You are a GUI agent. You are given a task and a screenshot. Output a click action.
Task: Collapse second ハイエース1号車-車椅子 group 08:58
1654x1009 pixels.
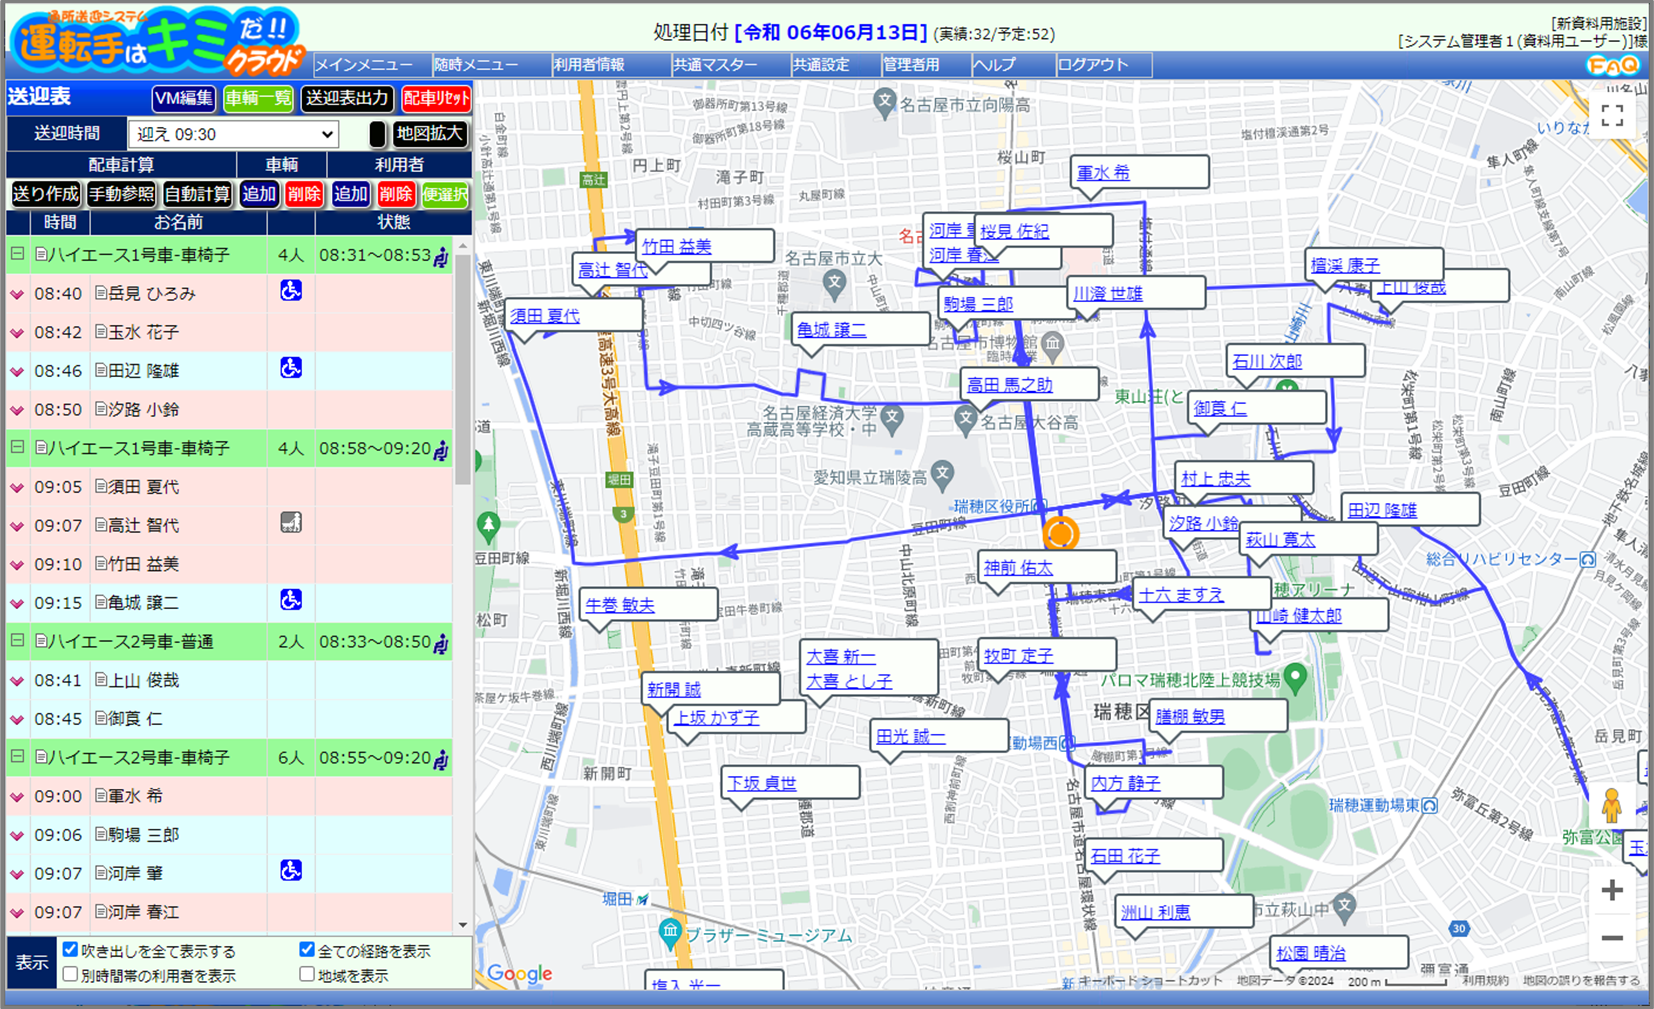[17, 447]
